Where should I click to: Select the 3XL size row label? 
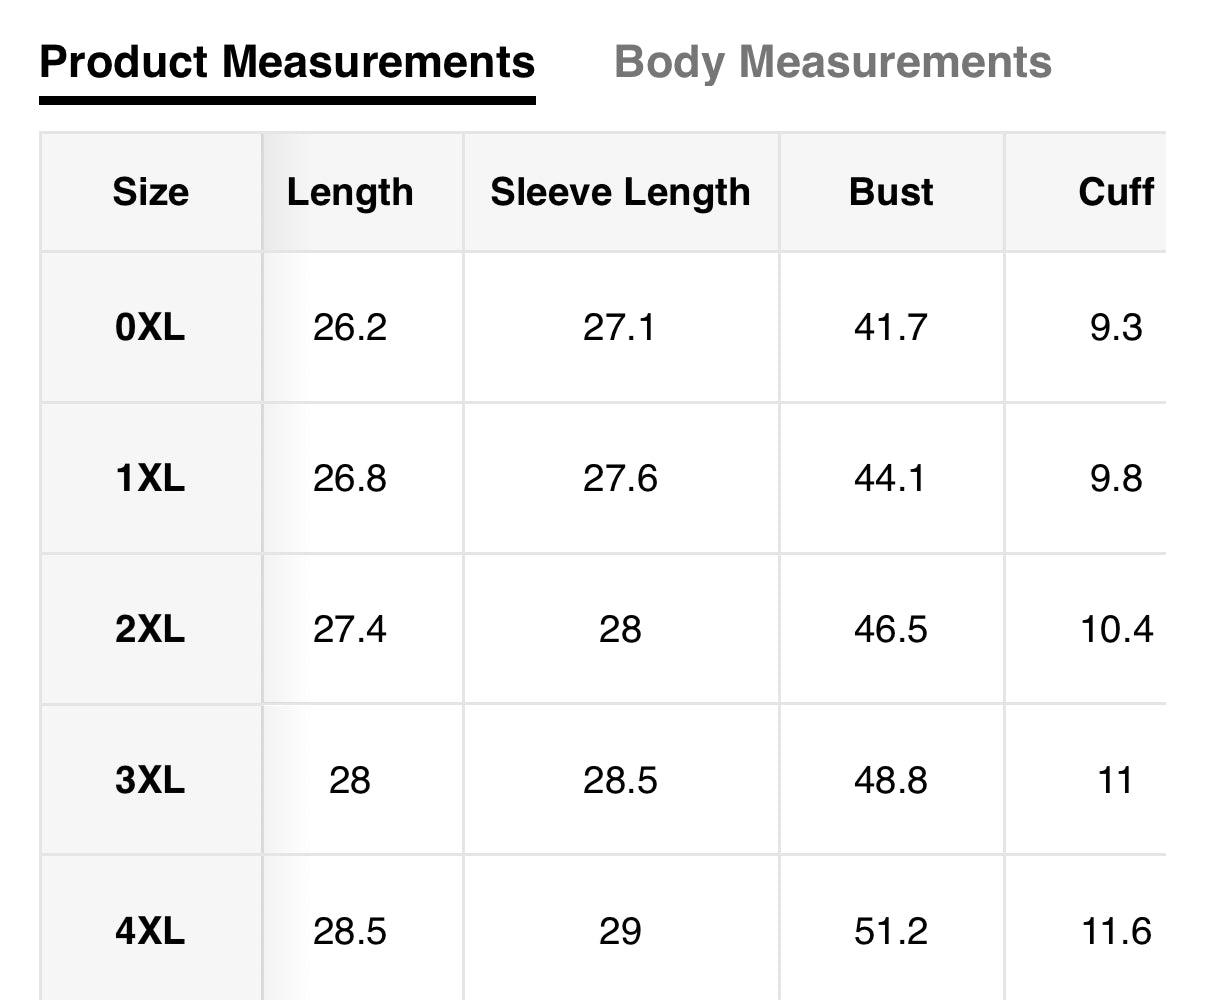tap(150, 780)
